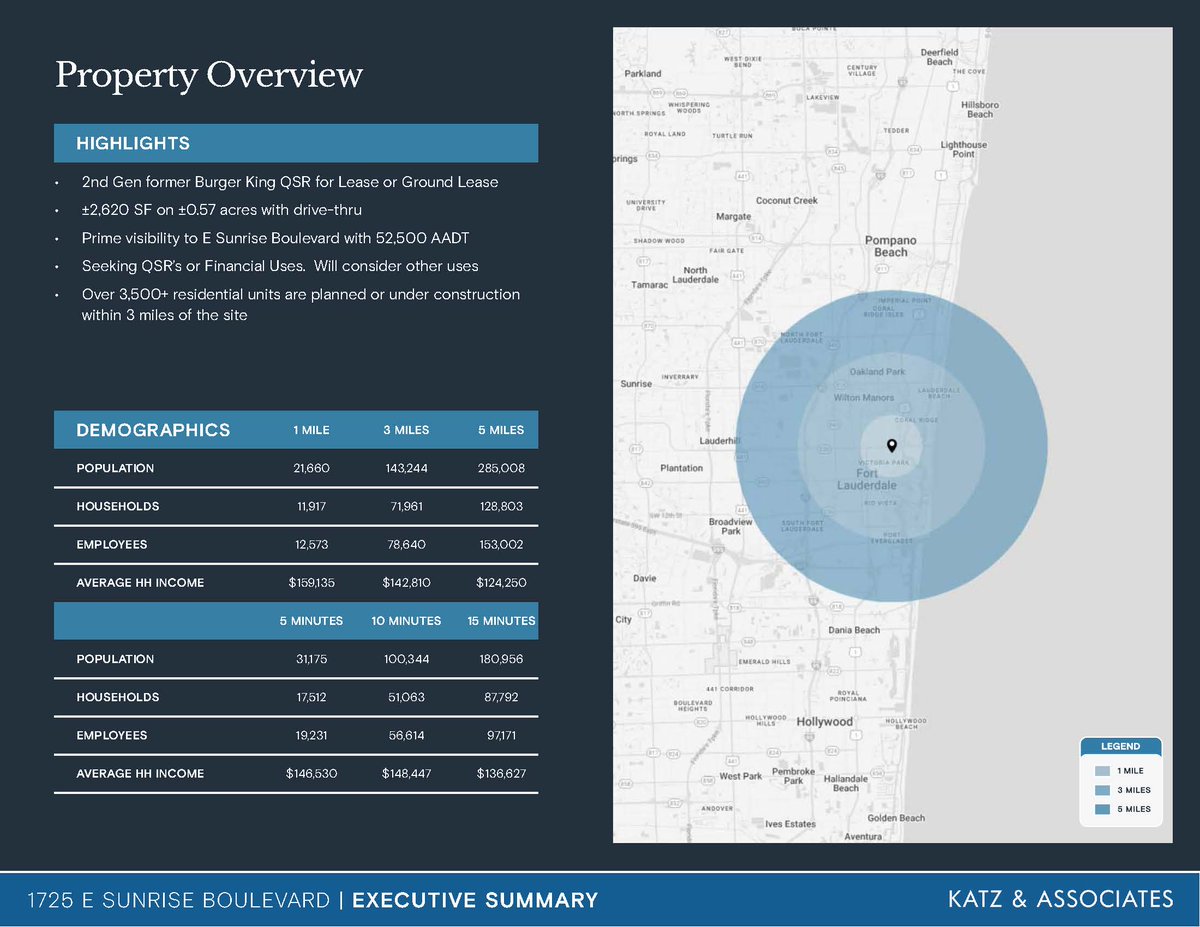Select the 10 MINUTES column header
The width and height of the screenshot is (1200, 927).
(x=406, y=621)
